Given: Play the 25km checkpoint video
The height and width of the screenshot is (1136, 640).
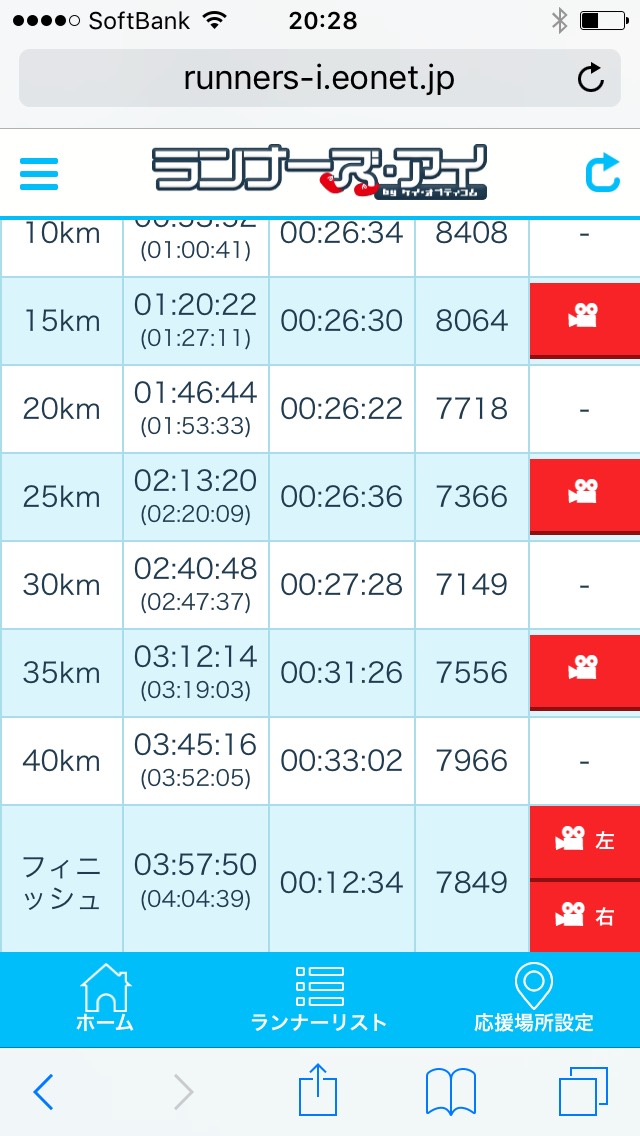Looking at the screenshot, I should pos(584,496).
